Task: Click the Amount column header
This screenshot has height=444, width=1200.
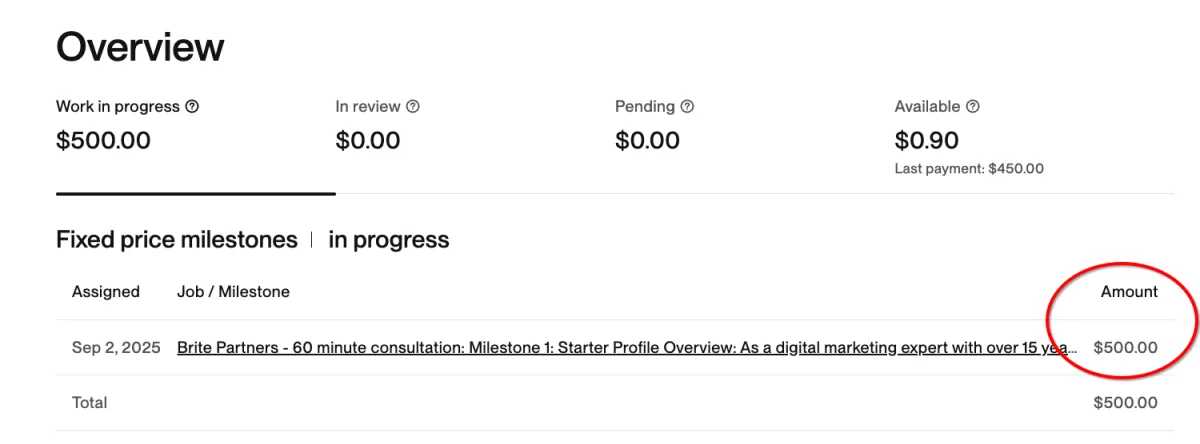Action: (x=1129, y=292)
